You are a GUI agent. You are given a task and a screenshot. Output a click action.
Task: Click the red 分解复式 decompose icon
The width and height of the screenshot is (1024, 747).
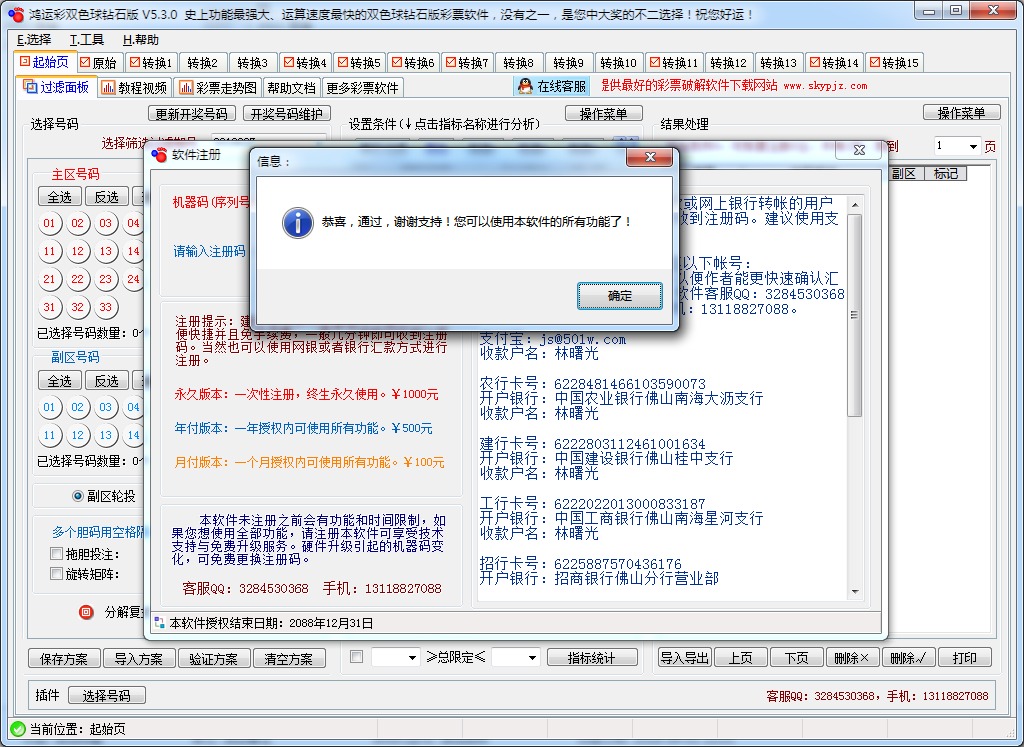84,613
